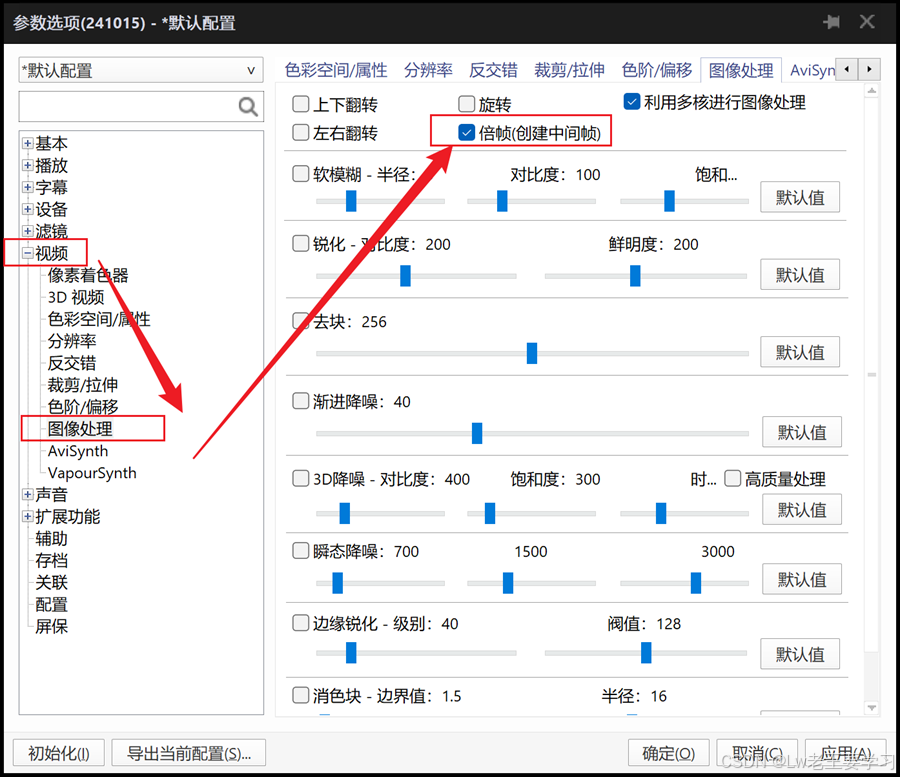Click the right panel vertical scrollbar

[872, 399]
